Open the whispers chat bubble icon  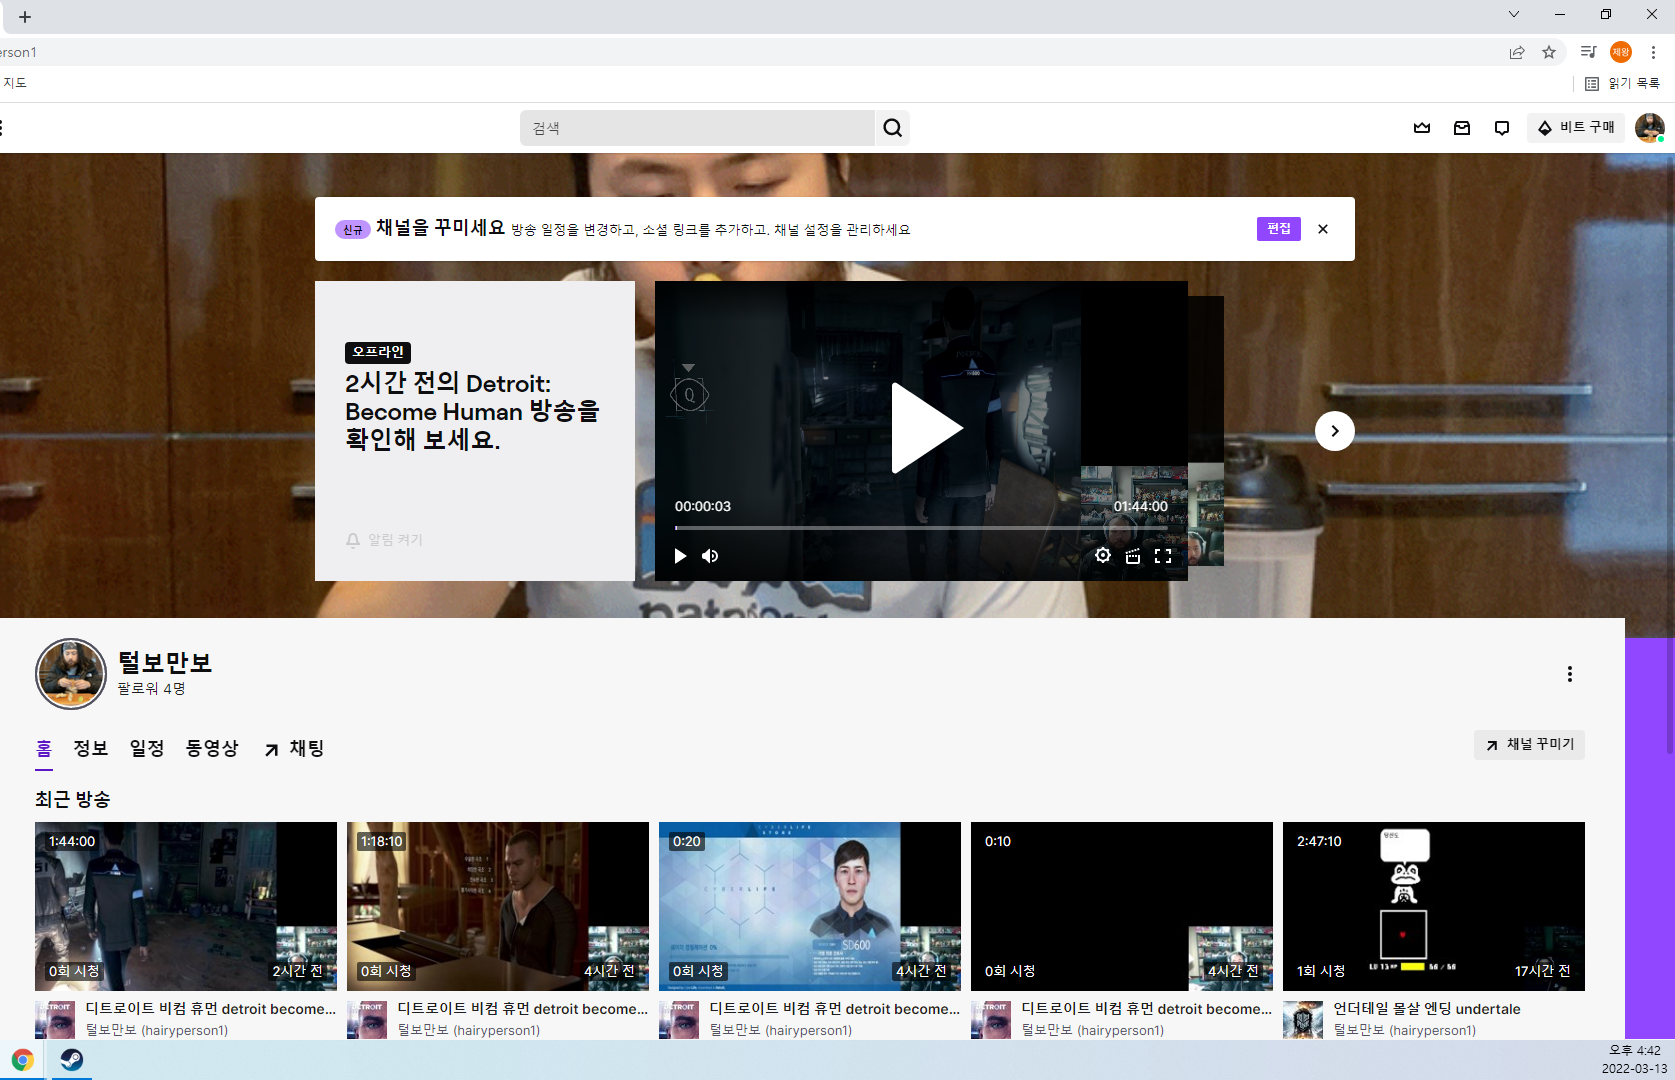point(1502,128)
